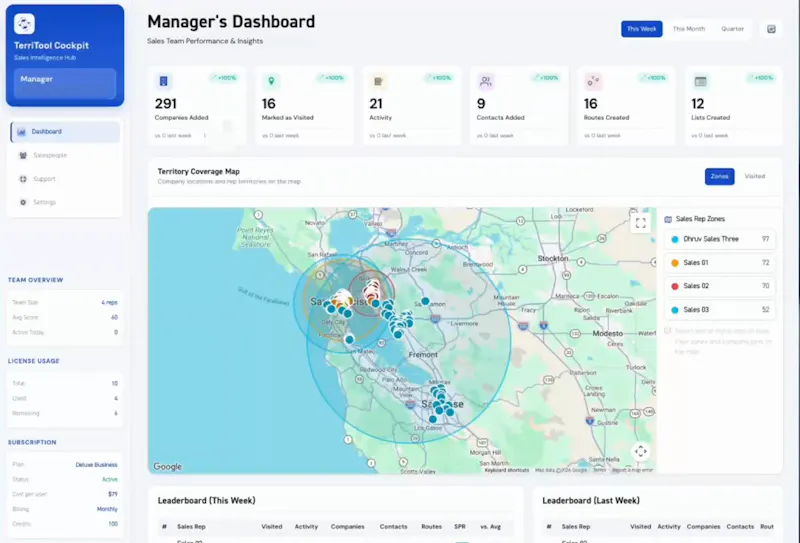This screenshot has height=543, width=800.
Task: Click the Sales Rep Zones map icon
Action: (x=668, y=219)
